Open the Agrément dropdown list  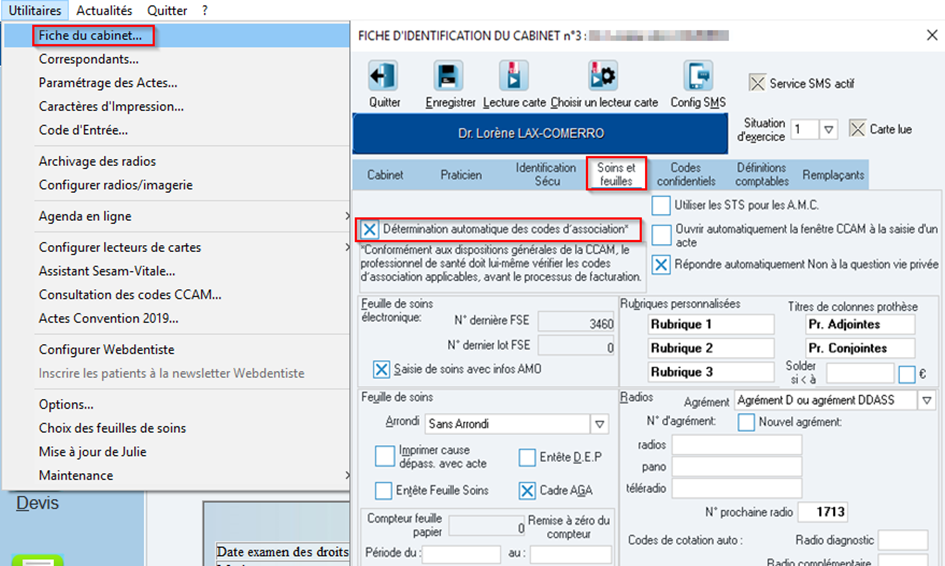[927, 400]
